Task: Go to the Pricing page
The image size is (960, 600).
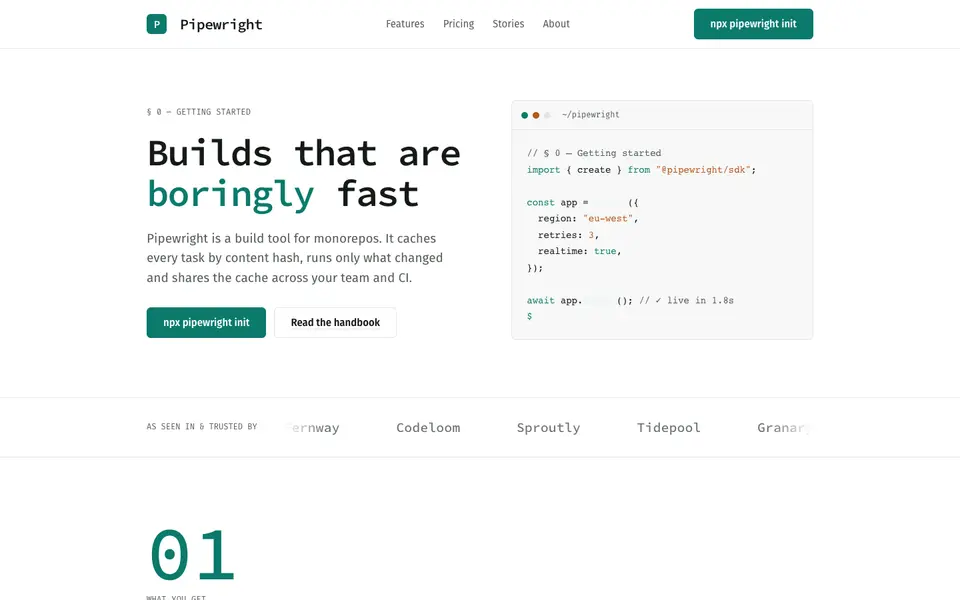Action: point(459,24)
